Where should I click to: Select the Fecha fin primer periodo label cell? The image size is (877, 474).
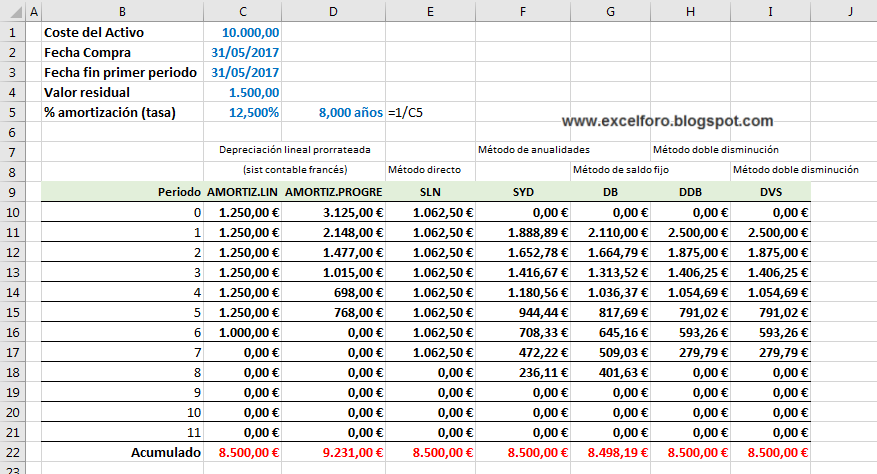(x=122, y=73)
